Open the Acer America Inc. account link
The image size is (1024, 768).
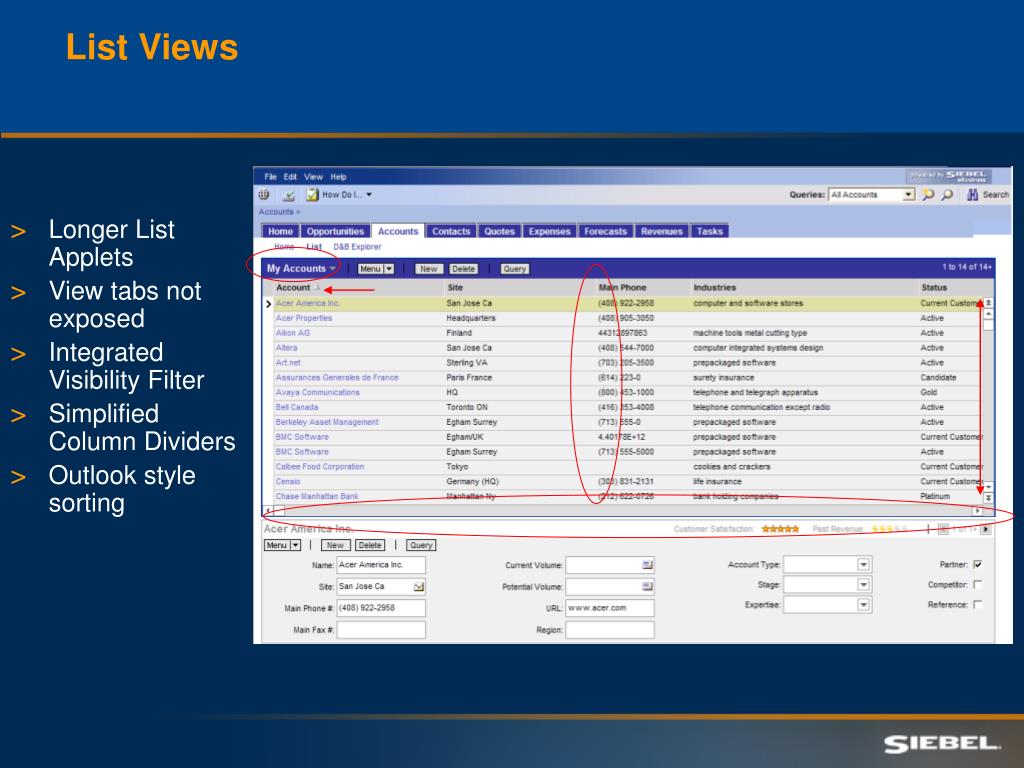click(x=307, y=303)
